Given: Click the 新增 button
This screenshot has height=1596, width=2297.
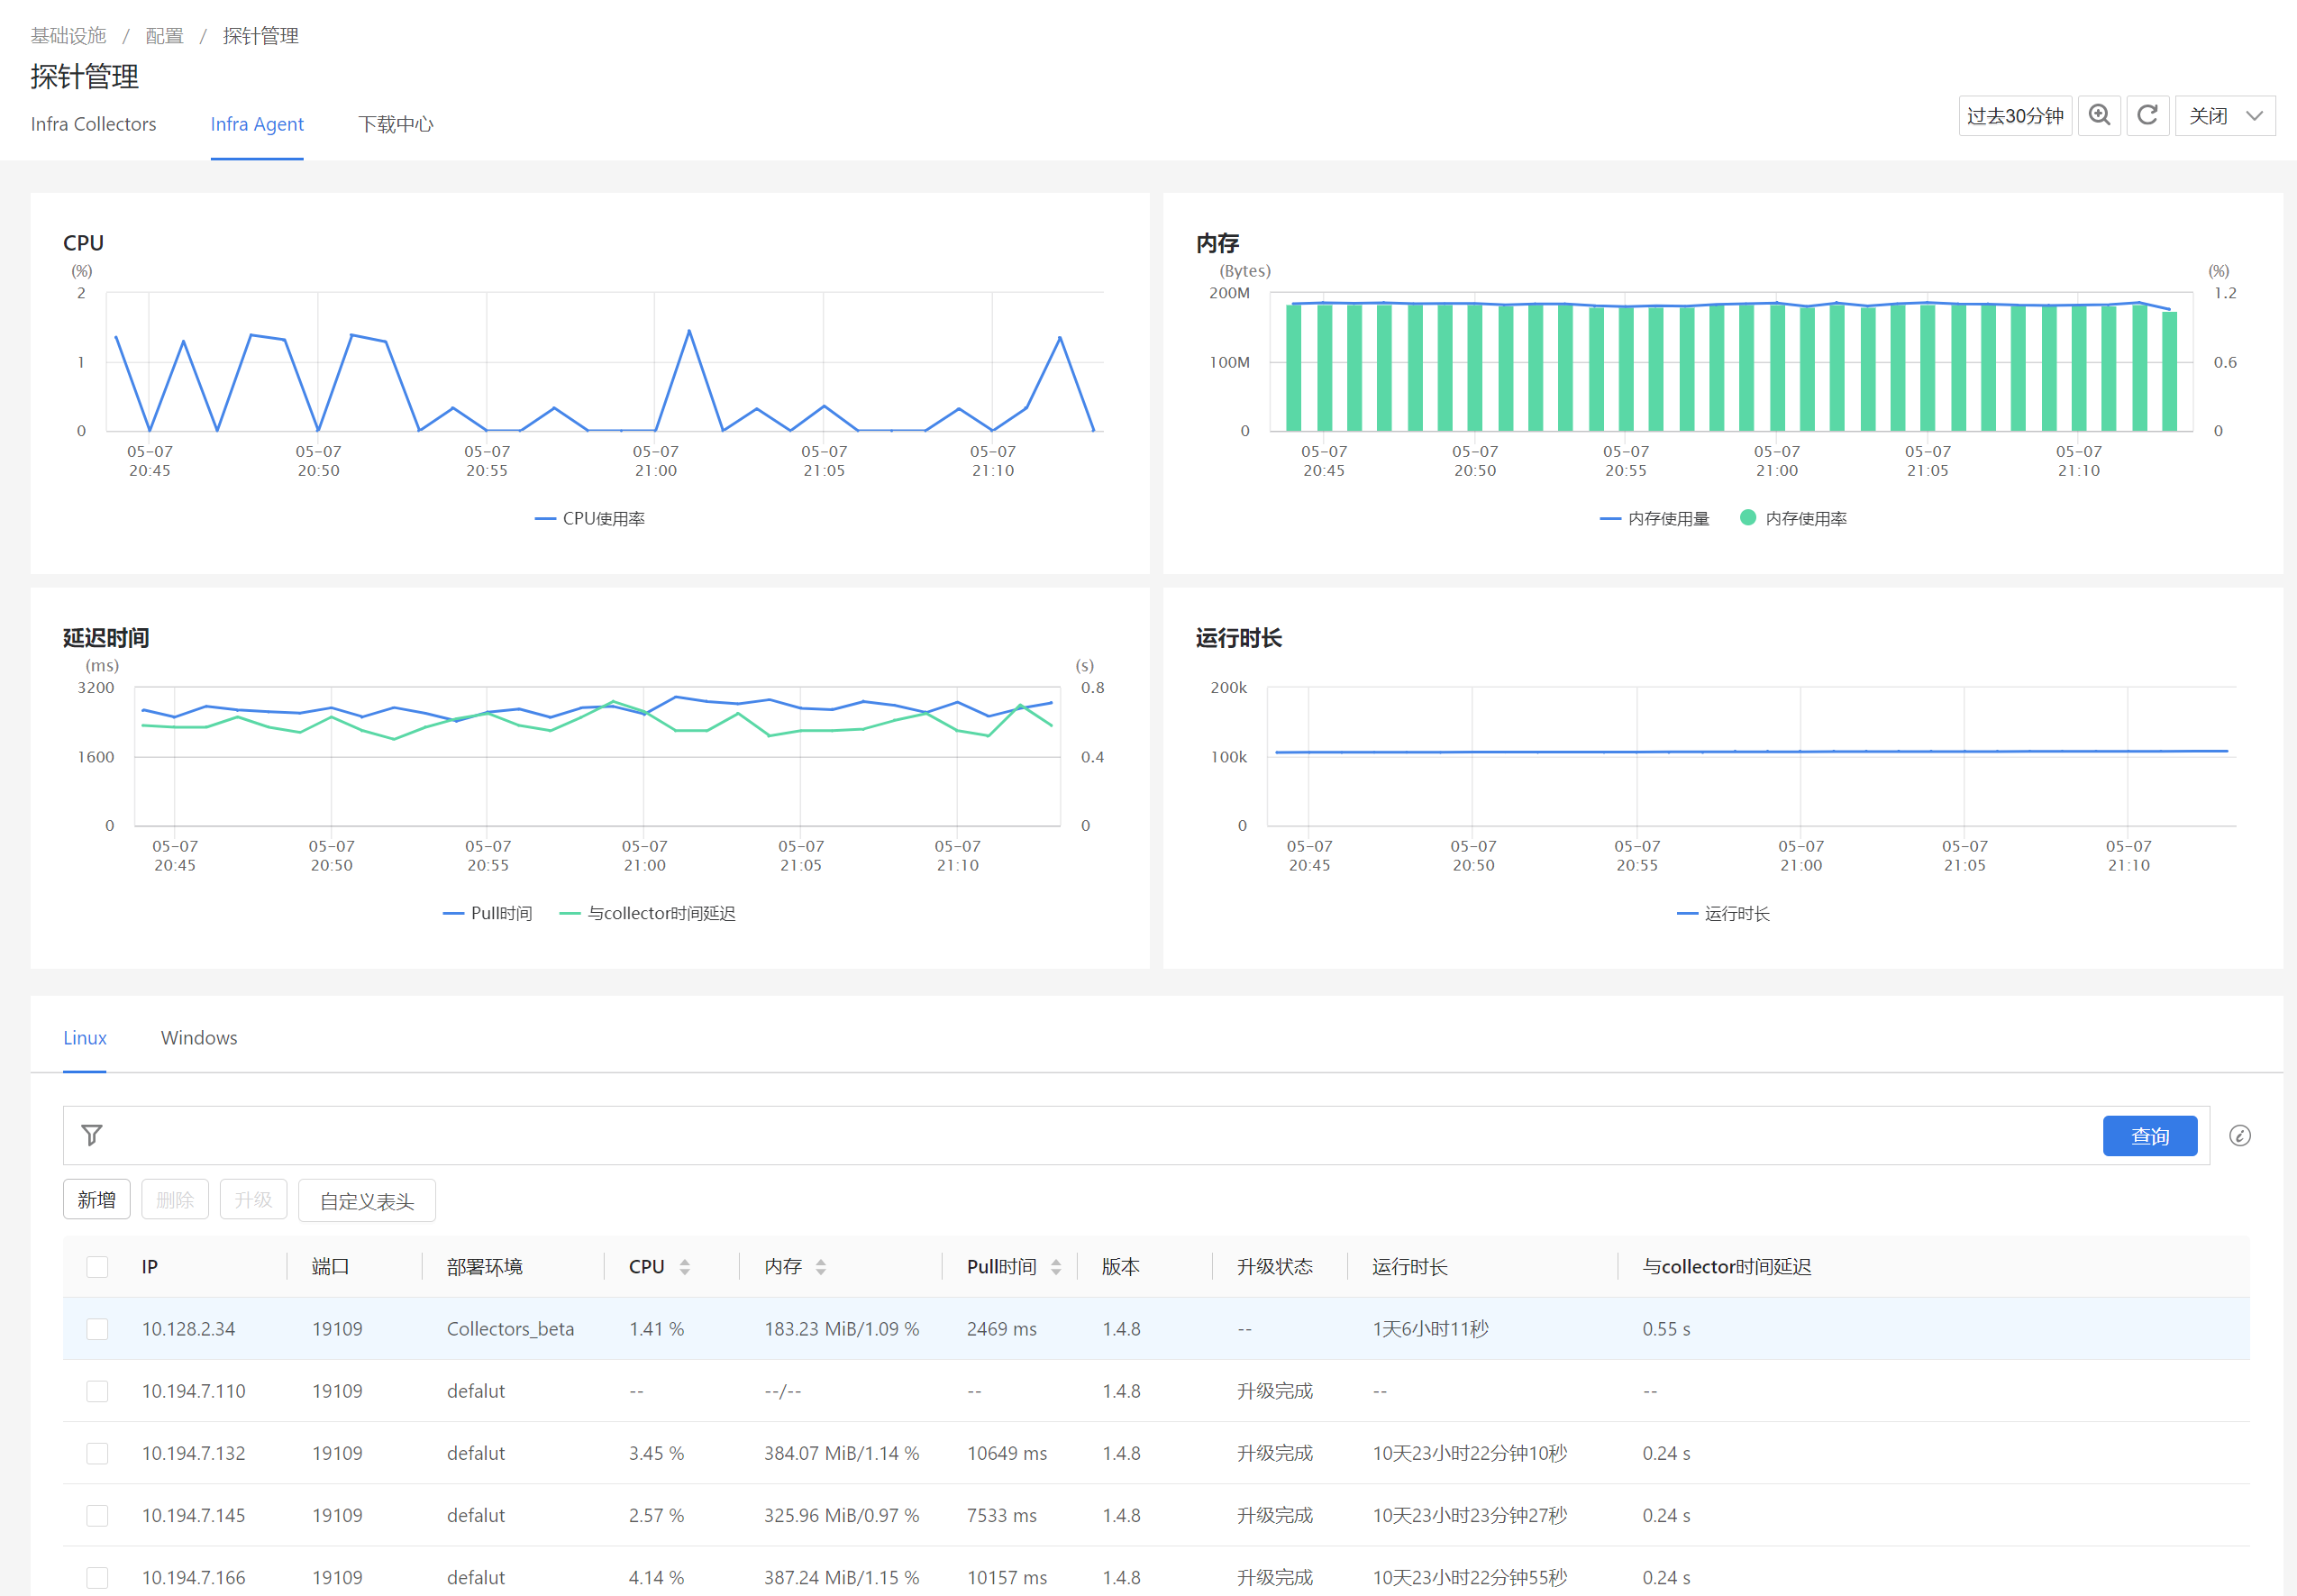Looking at the screenshot, I should click(x=97, y=1200).
